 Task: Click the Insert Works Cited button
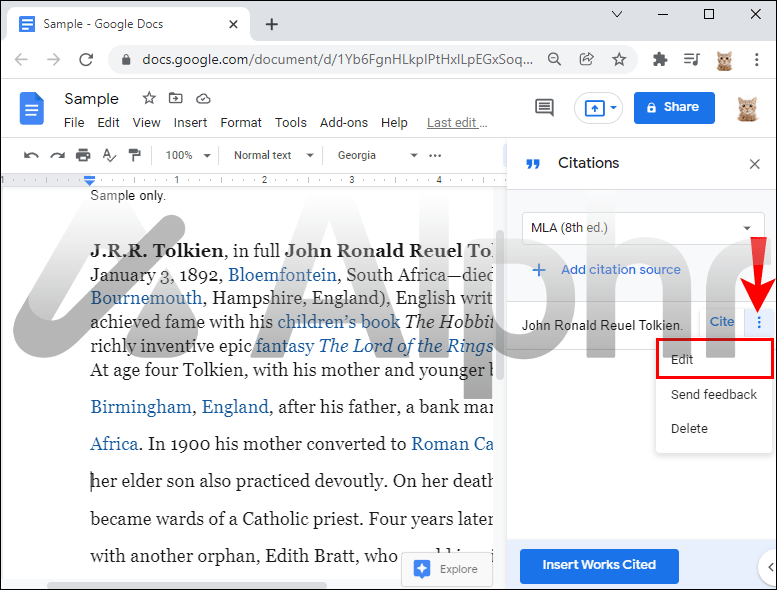tap(599, 566)
